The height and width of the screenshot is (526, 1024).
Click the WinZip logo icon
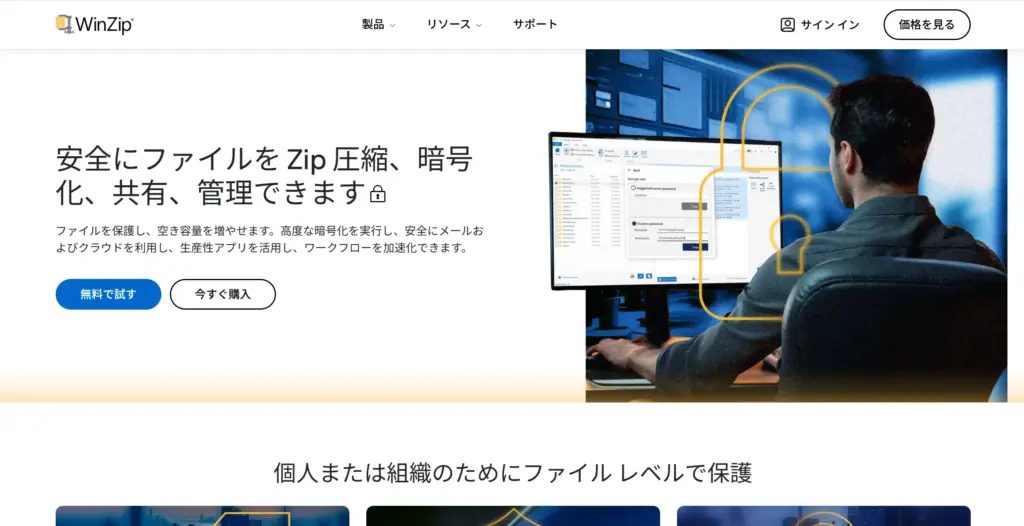[x=64, y=24]
